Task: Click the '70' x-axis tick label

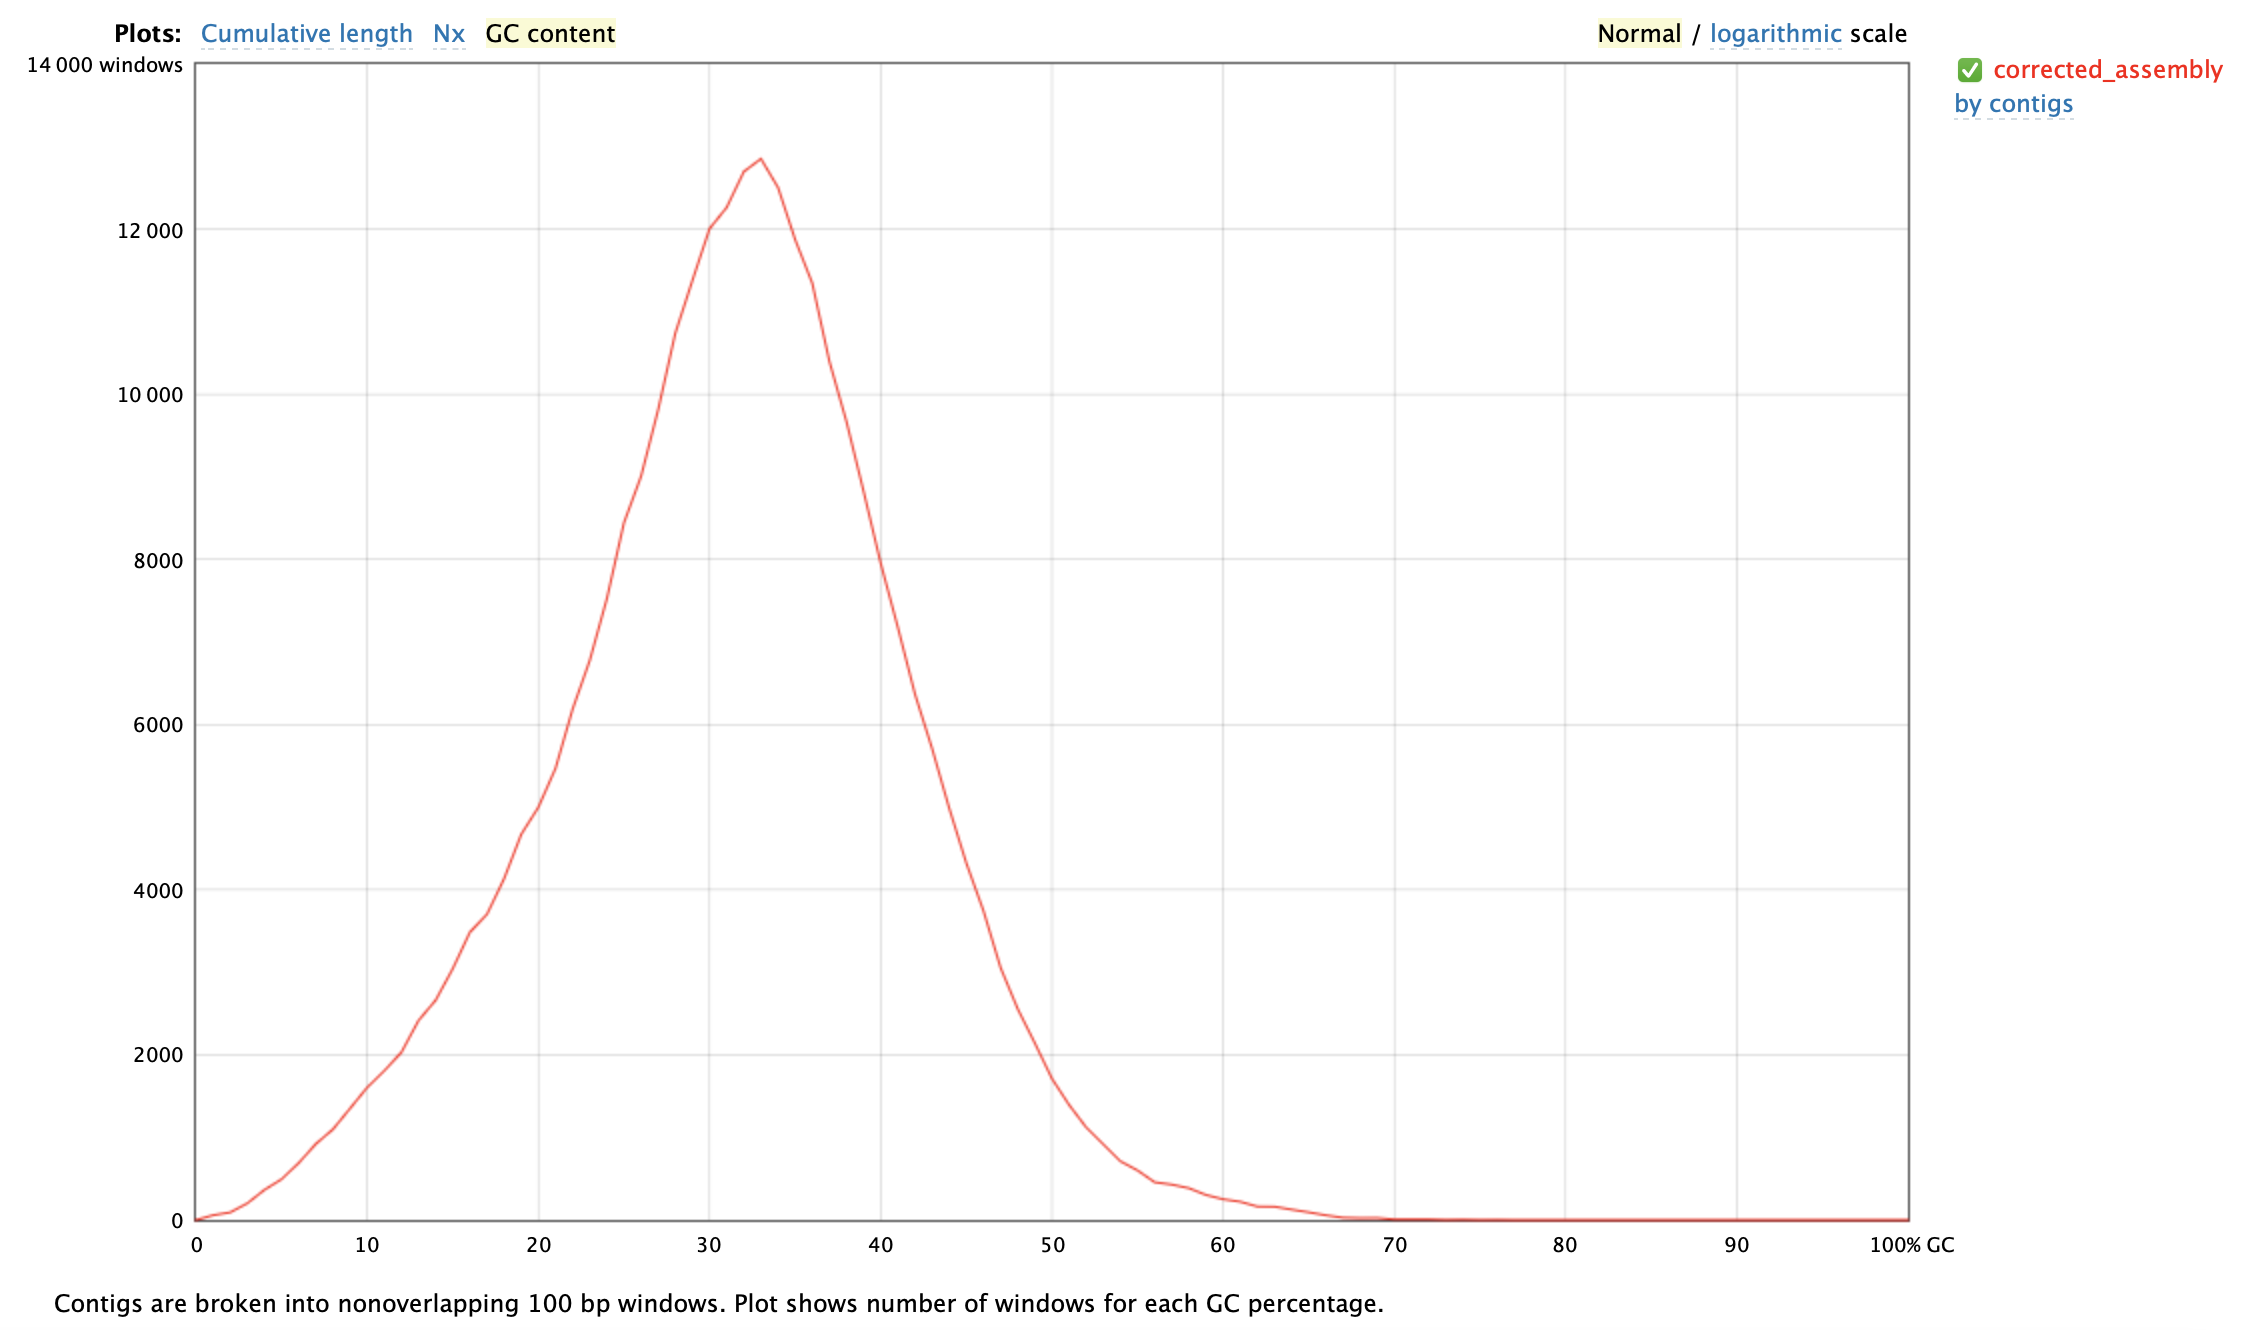Action: click(1394, 1245)
